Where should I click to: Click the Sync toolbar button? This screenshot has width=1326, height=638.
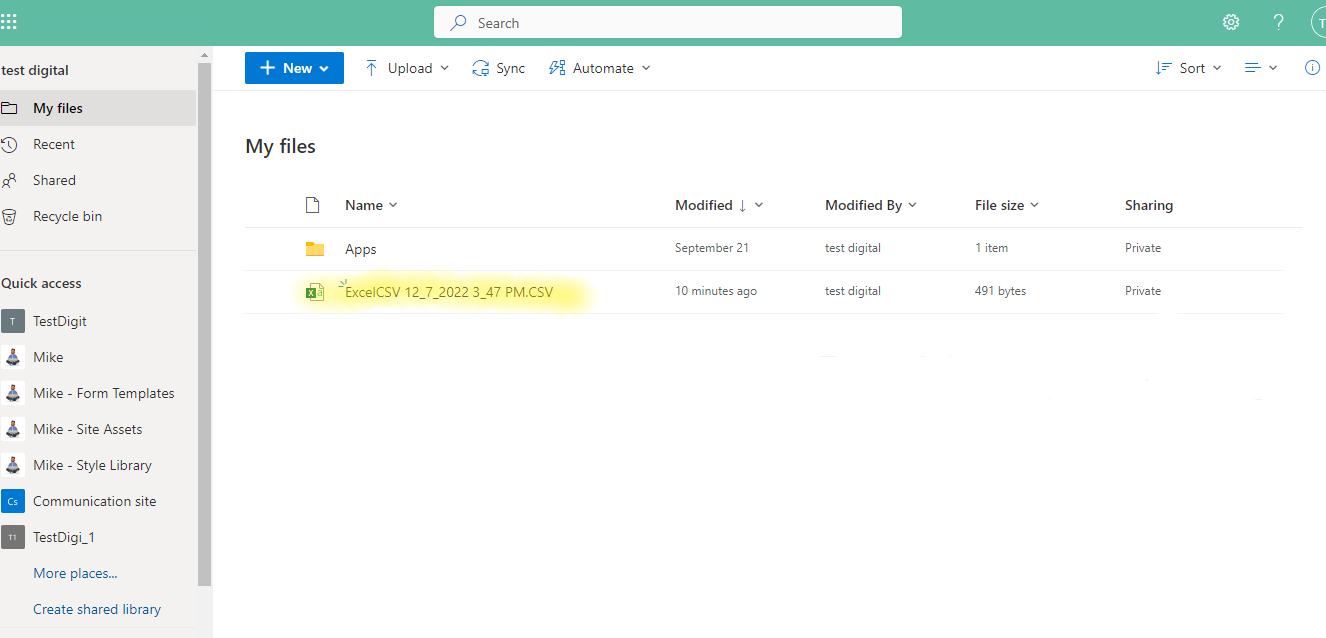(x=498, y=68)
